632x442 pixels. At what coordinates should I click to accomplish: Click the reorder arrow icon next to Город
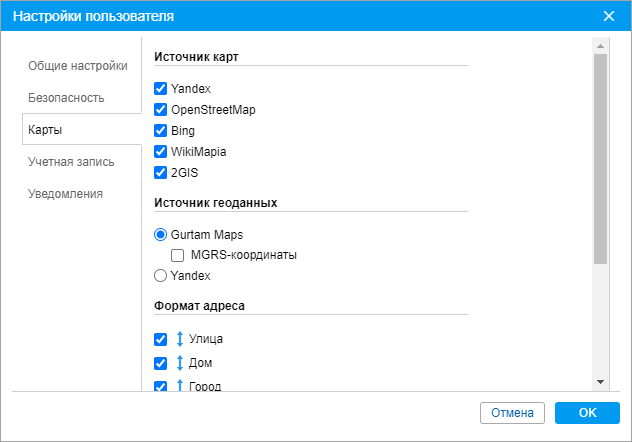tap(180, 386)
